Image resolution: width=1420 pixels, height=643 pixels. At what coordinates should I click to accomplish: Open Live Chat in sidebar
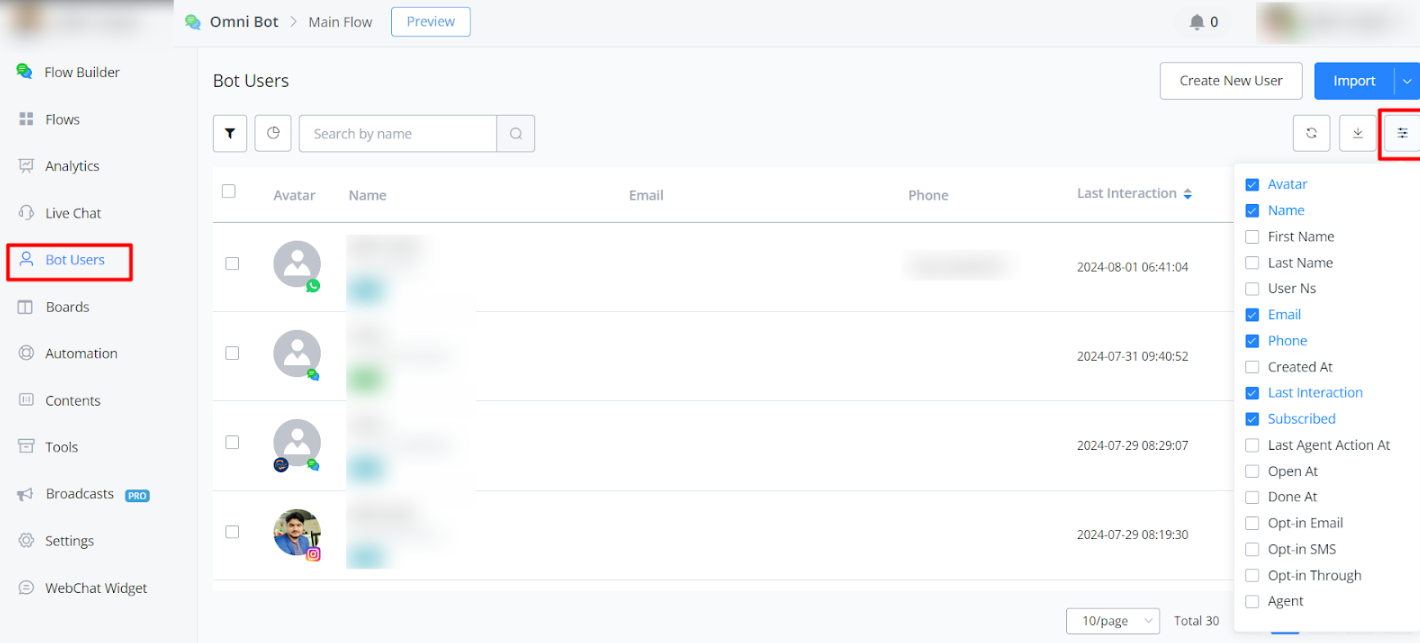click(73, 213)
